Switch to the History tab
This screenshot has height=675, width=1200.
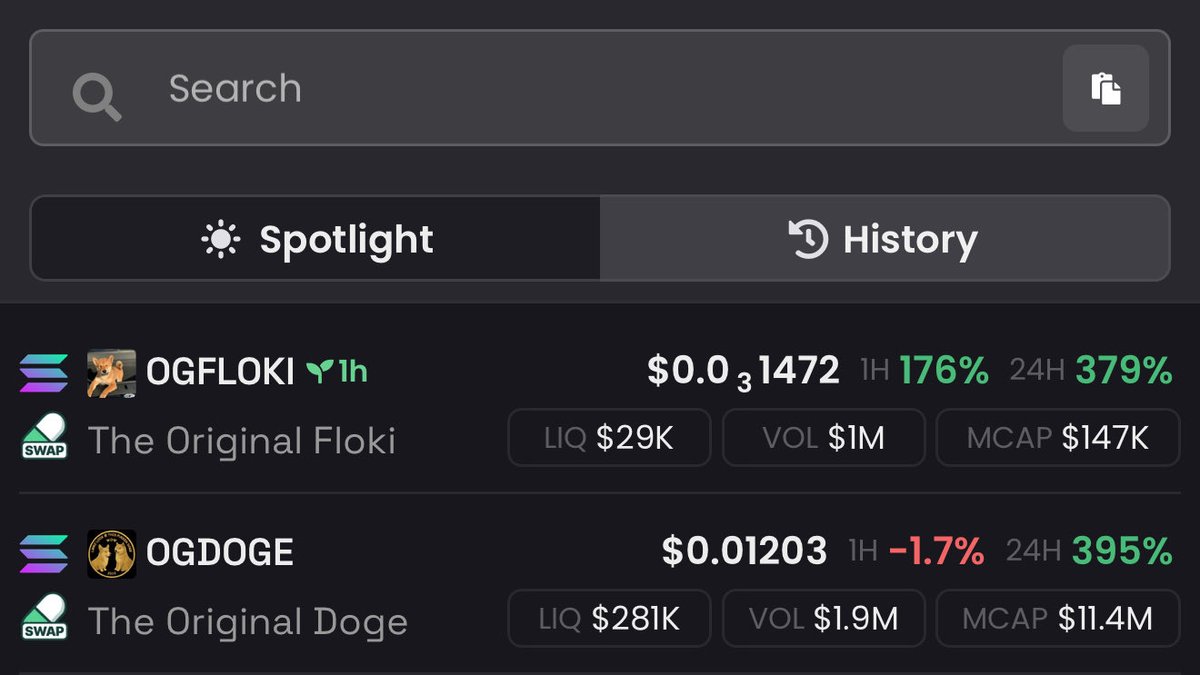click(x=884, y=239)
